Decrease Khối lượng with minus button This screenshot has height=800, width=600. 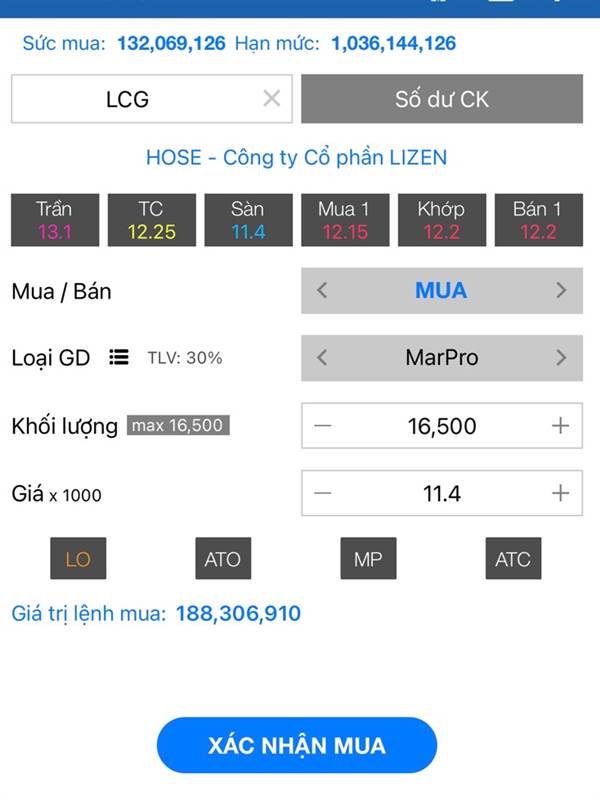[322, 426]
